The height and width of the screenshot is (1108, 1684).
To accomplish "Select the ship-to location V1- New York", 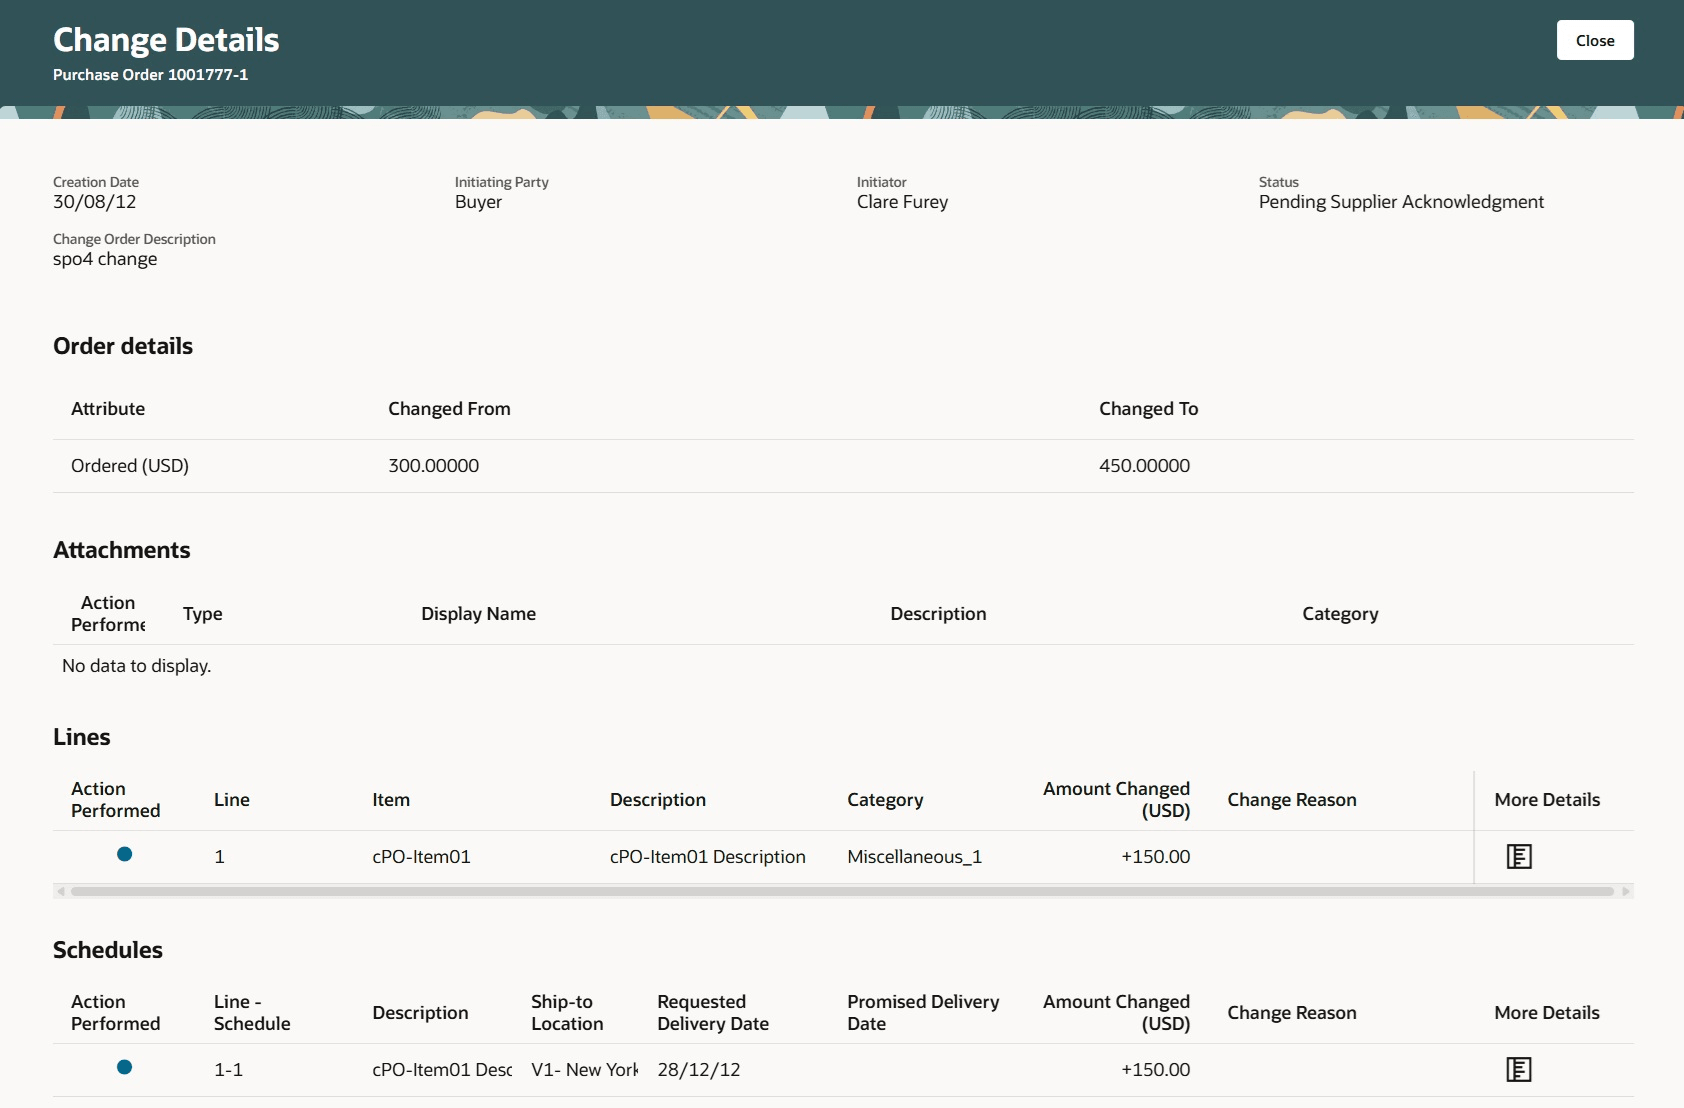I will [584, 1069].
